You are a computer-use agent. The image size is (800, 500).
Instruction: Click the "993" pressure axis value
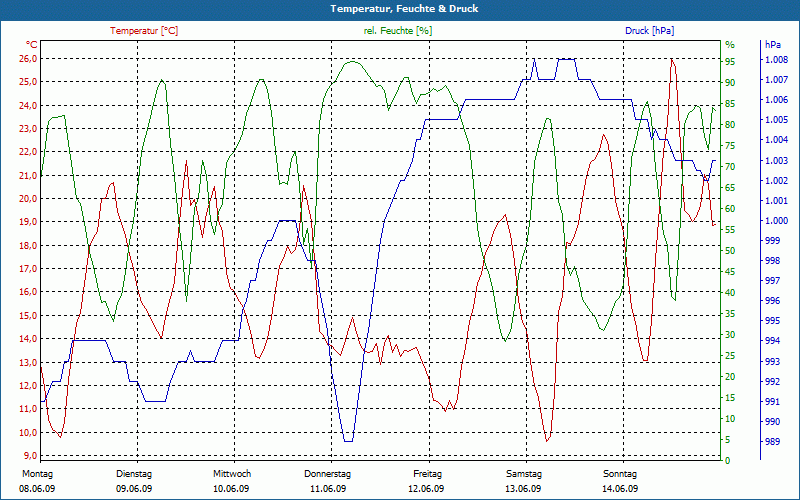coord(773,362)
